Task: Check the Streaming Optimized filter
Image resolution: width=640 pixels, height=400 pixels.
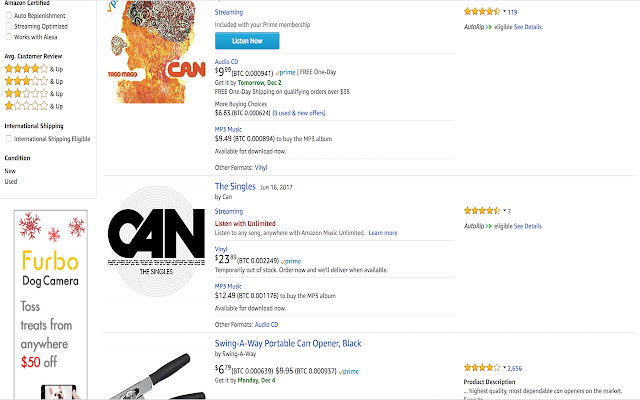Action: click(9, 26)
